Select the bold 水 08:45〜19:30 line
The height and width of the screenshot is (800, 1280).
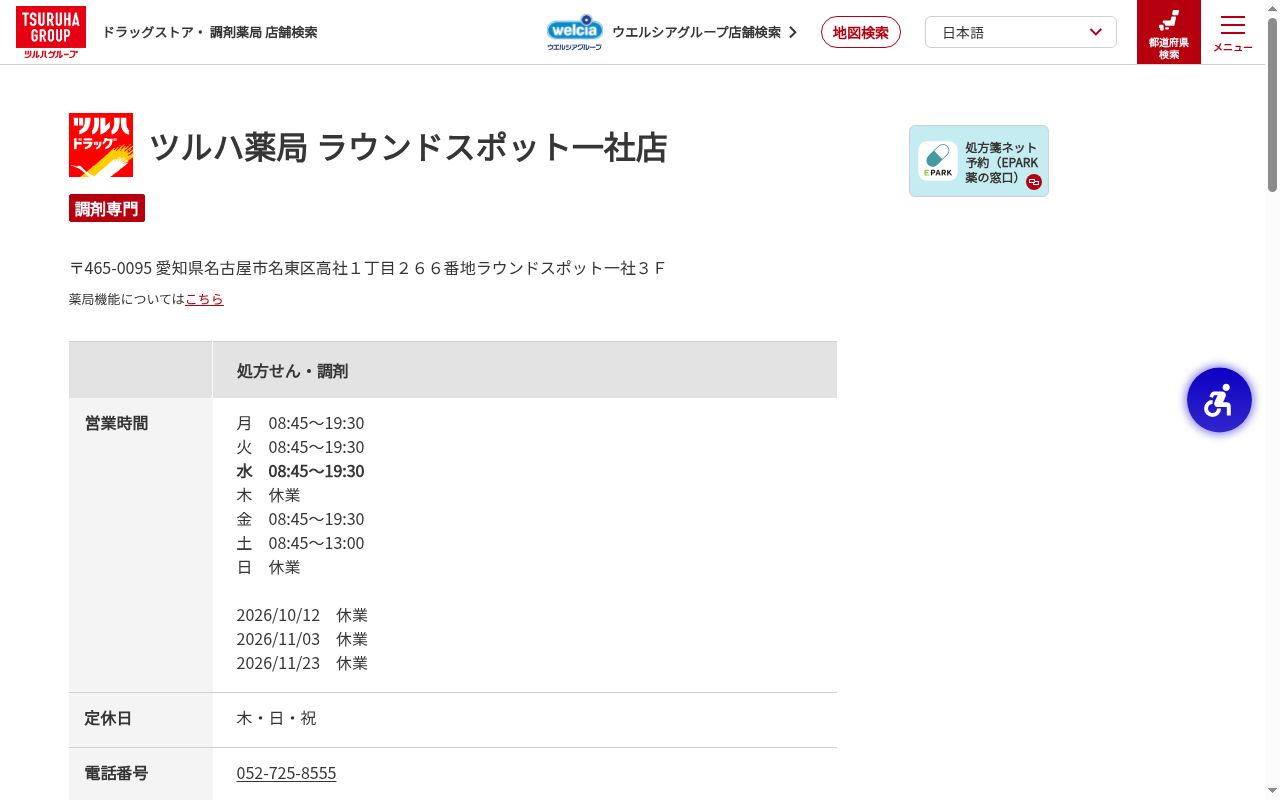coord(300,471)
